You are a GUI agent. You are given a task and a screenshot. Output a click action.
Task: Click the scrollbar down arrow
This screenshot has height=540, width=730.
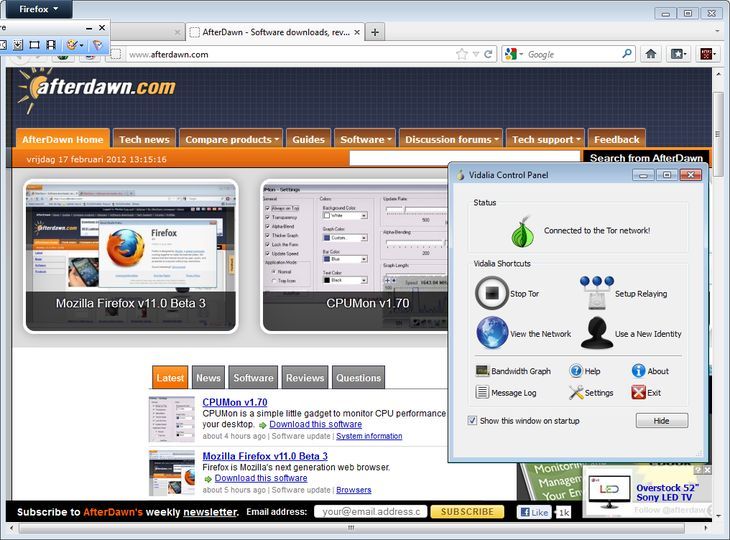(x=718, y=516)
